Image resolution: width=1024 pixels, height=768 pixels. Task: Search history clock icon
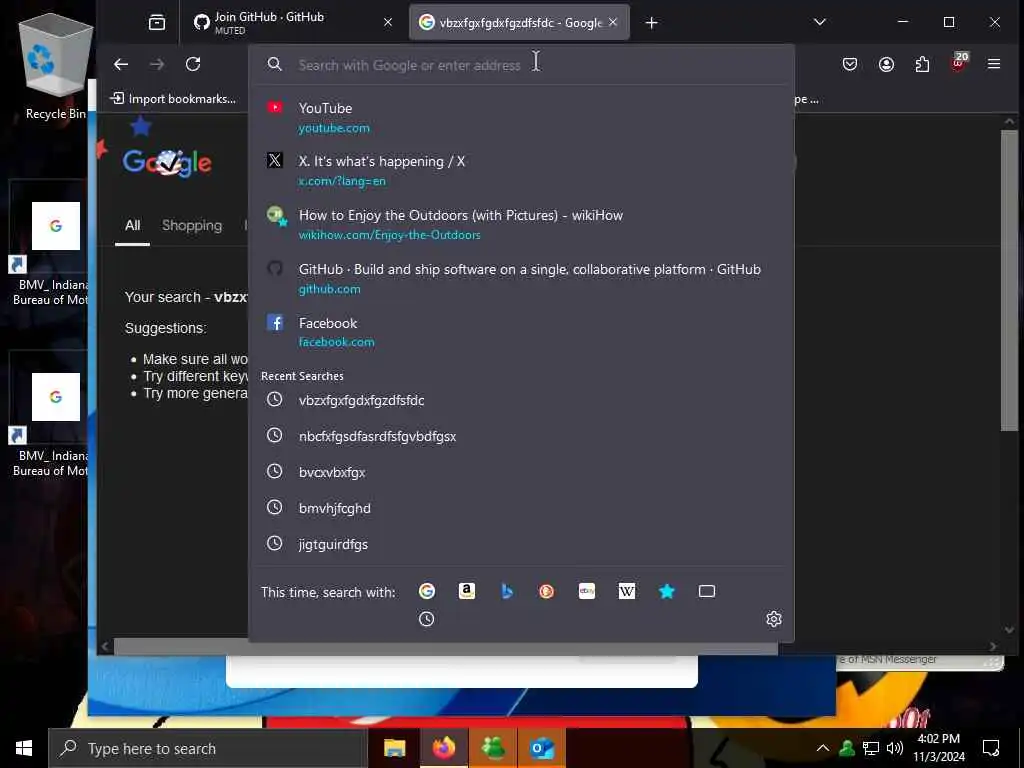point(426,619)
